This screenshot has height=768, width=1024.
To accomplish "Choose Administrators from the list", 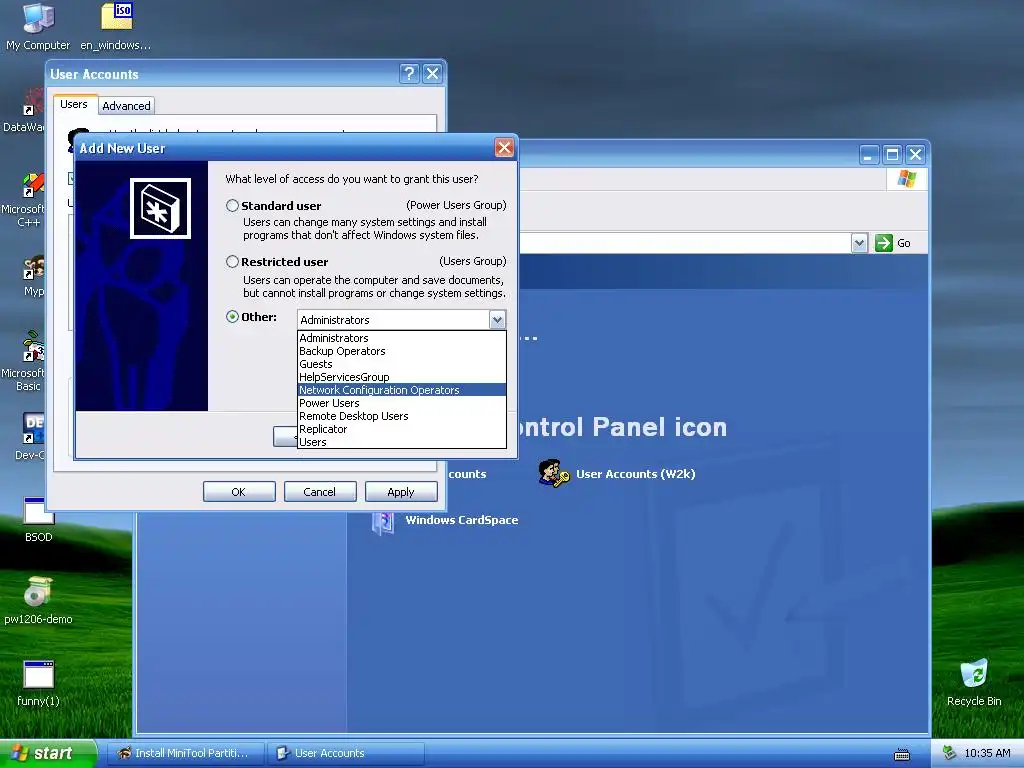I will point(402,338).
